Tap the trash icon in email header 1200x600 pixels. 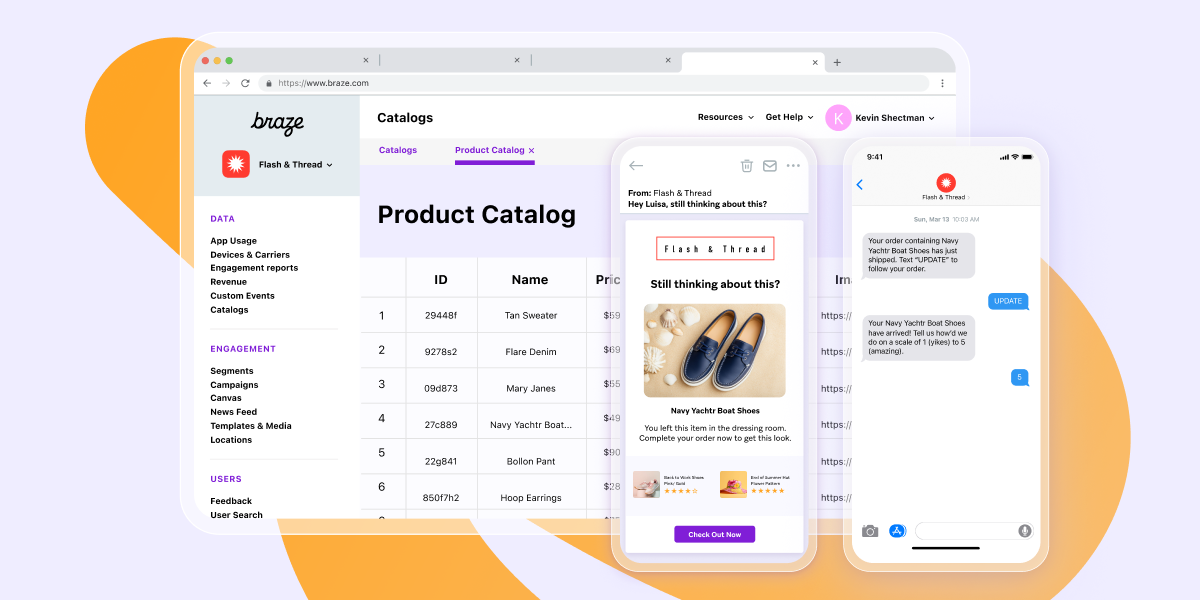click(746, 166)
